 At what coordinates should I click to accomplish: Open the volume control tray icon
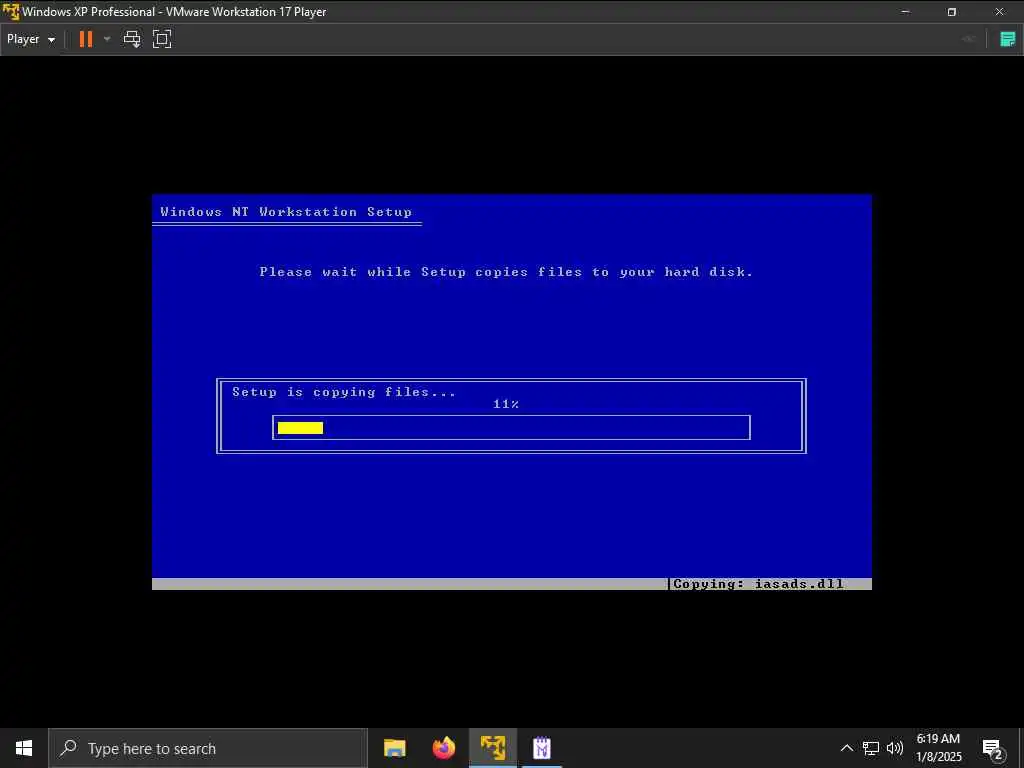coord(895,748)
